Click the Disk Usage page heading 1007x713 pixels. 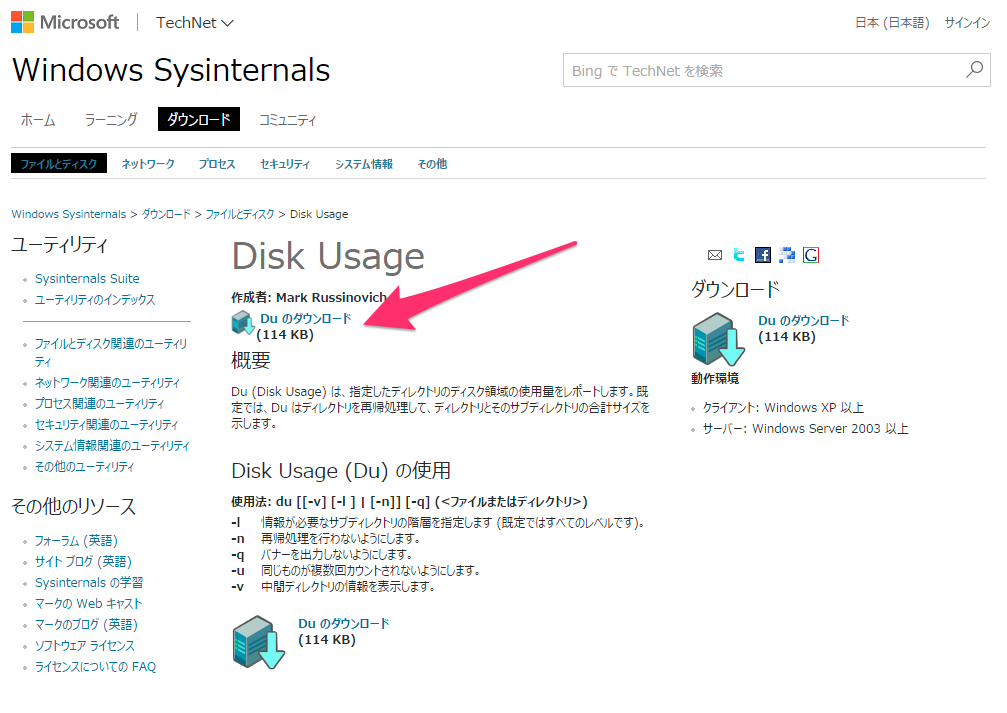(328, 256)
